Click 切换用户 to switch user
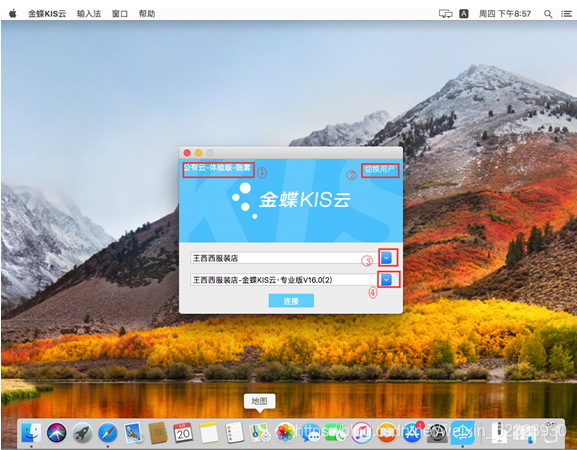The image size is (577, 450). click(x=379, y=169)
